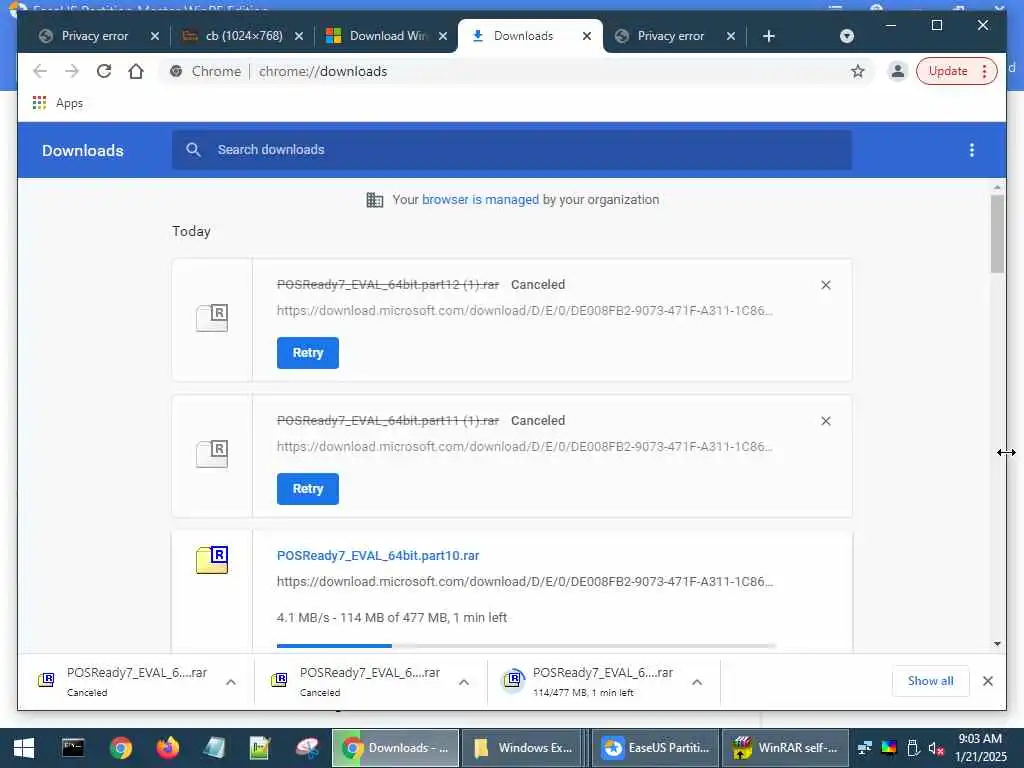
Task: Open the paint palette taskbar icon
Action: click(307, 748)
